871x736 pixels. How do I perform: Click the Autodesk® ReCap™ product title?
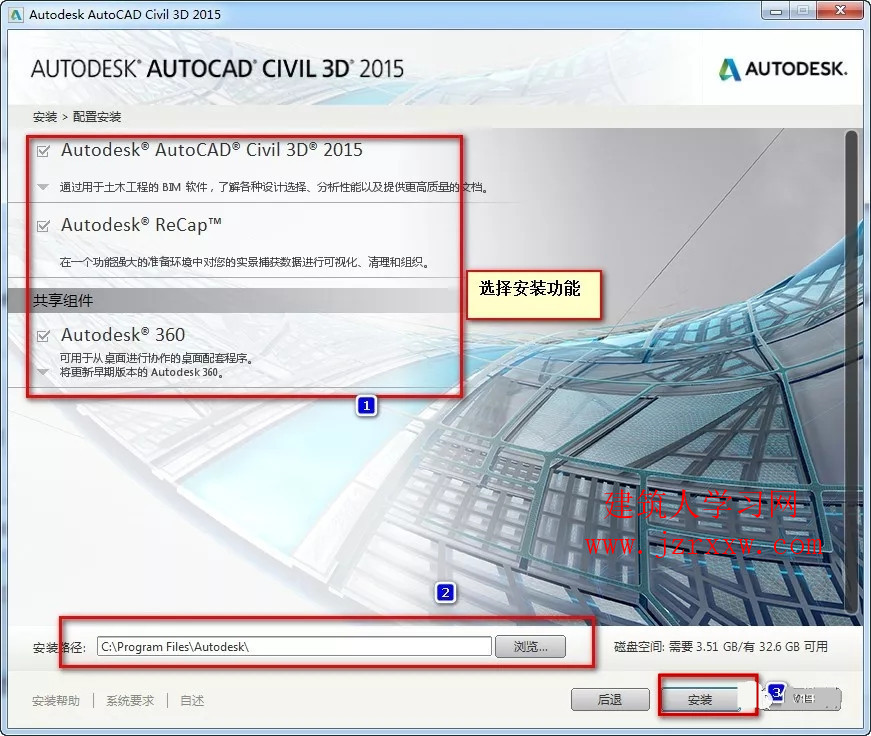[x=141, y=225]
